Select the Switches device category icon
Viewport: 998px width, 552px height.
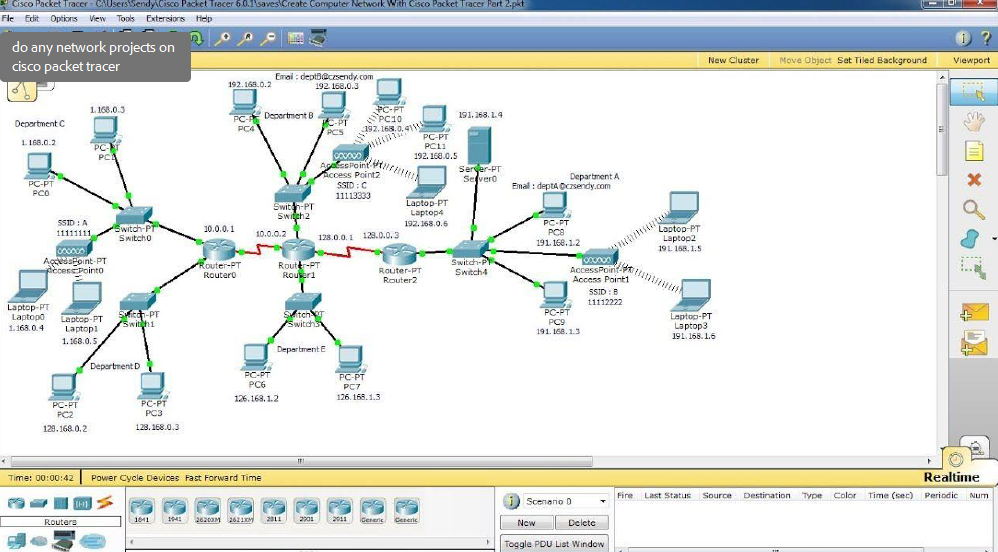[x=39, y=504]
